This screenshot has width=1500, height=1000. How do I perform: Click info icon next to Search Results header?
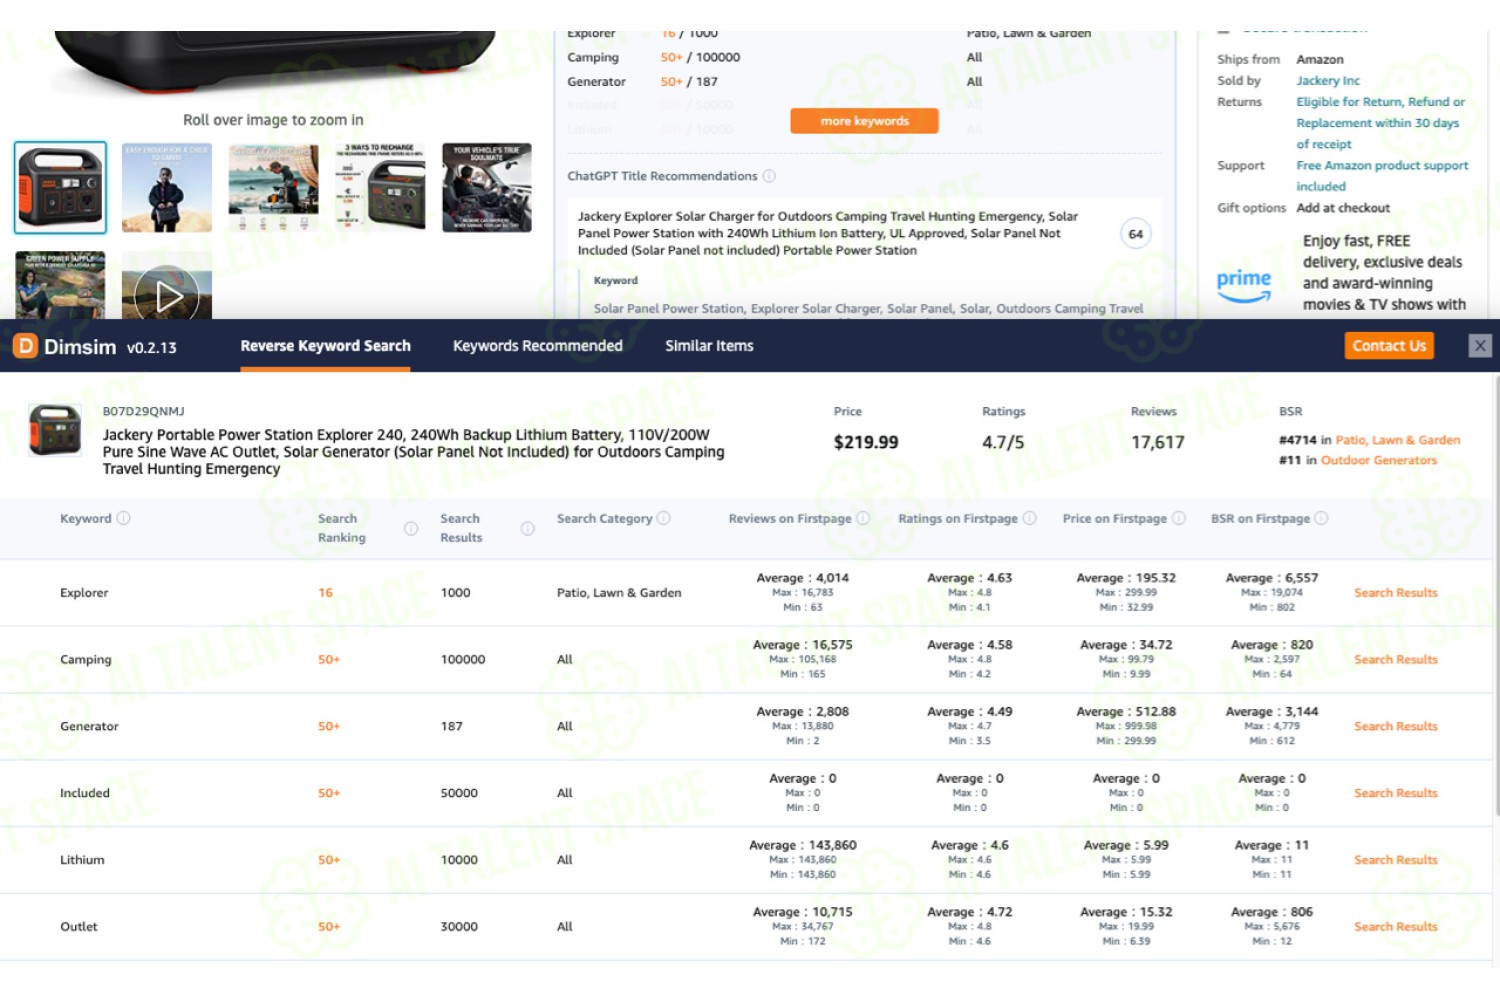tap(527, 528)
